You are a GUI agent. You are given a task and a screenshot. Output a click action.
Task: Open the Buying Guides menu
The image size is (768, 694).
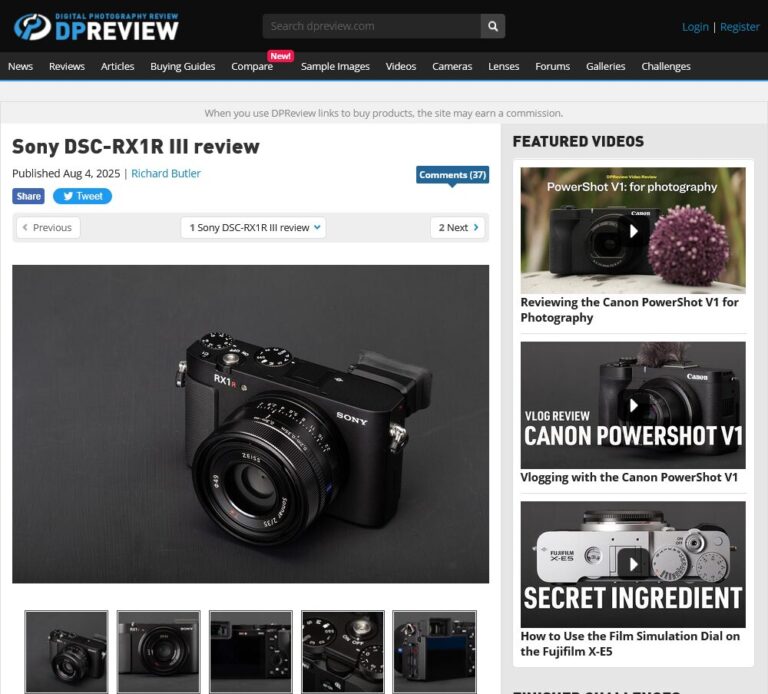pyautogui.click(x=182, y=67)
